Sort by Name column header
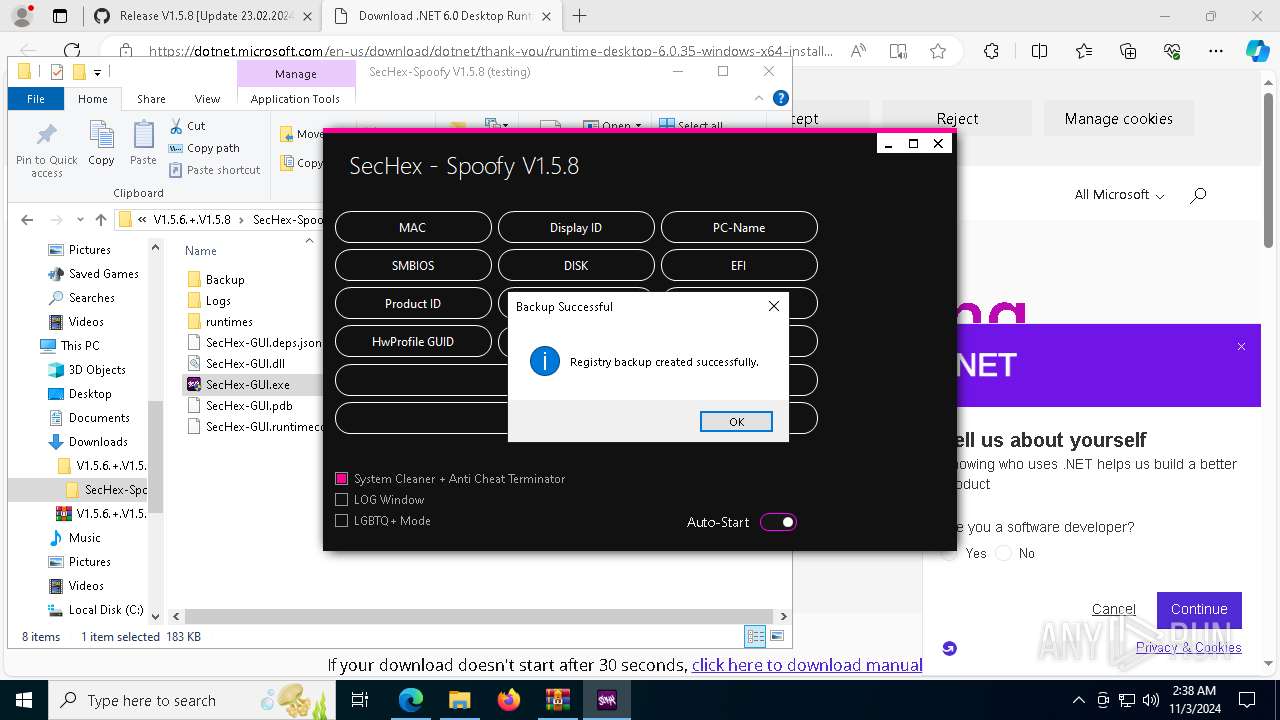This screenshot has width=1280, height=720. tap(201, 251)
